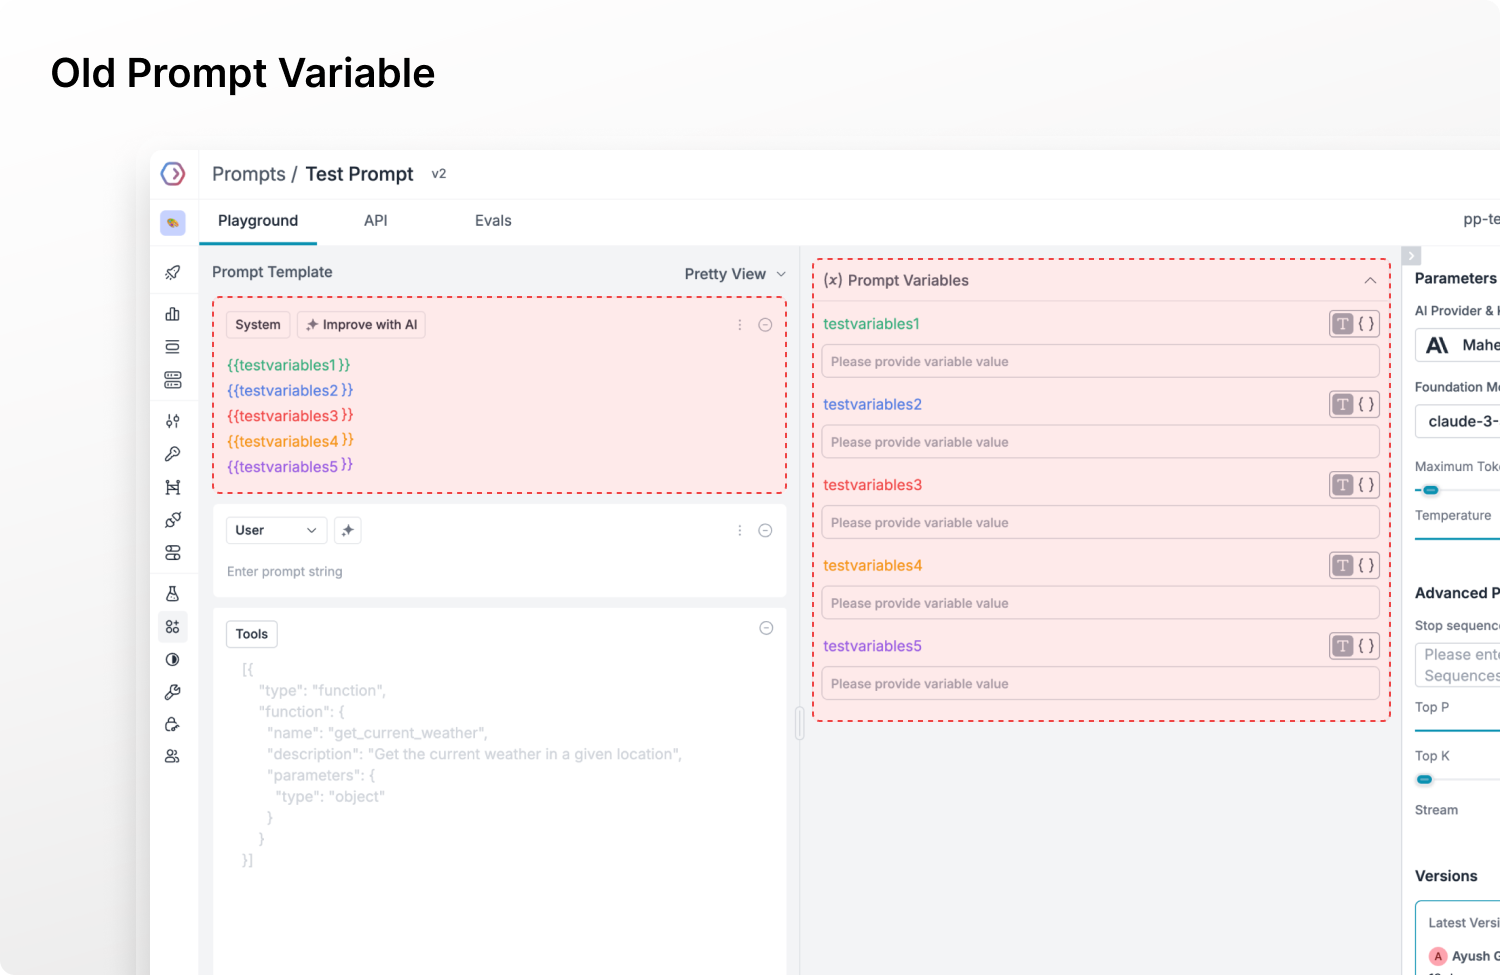Click the sparkle icon beside the User dropdown
The width and height of the screenshot is (1500, 975).
tap(348, 530)
